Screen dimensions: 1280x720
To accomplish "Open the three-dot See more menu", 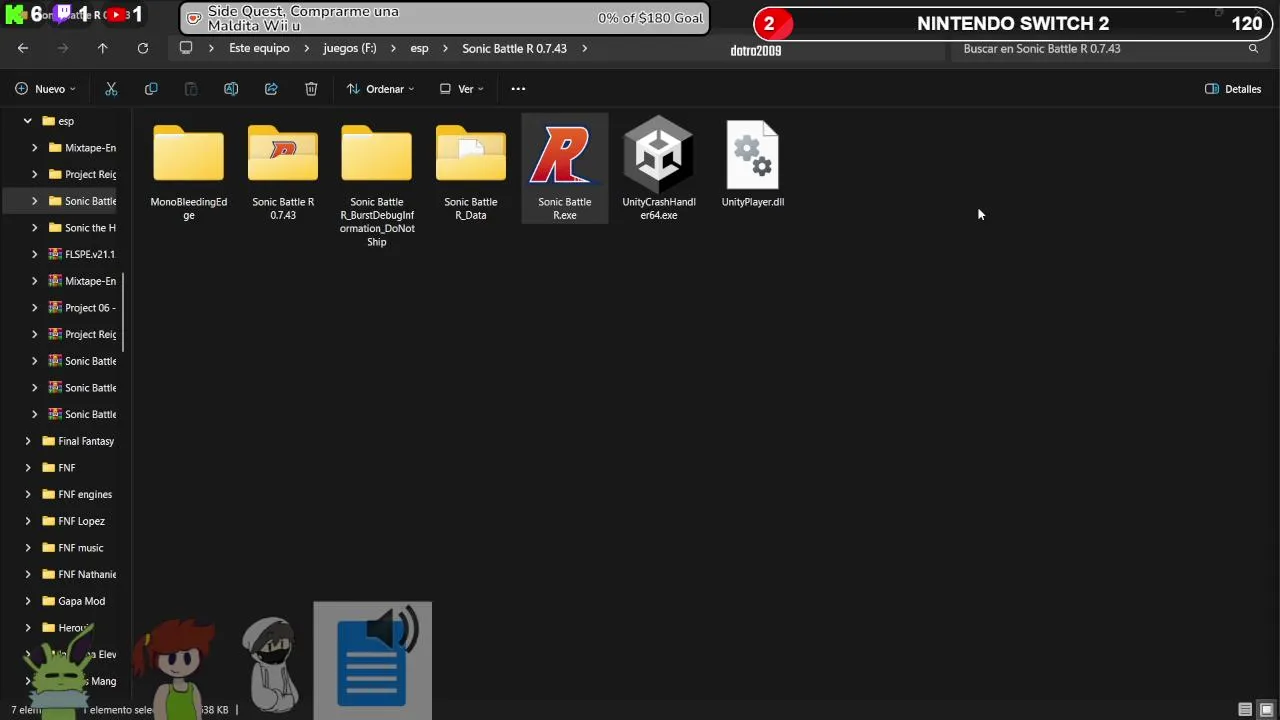I will (x=518, y=89).
